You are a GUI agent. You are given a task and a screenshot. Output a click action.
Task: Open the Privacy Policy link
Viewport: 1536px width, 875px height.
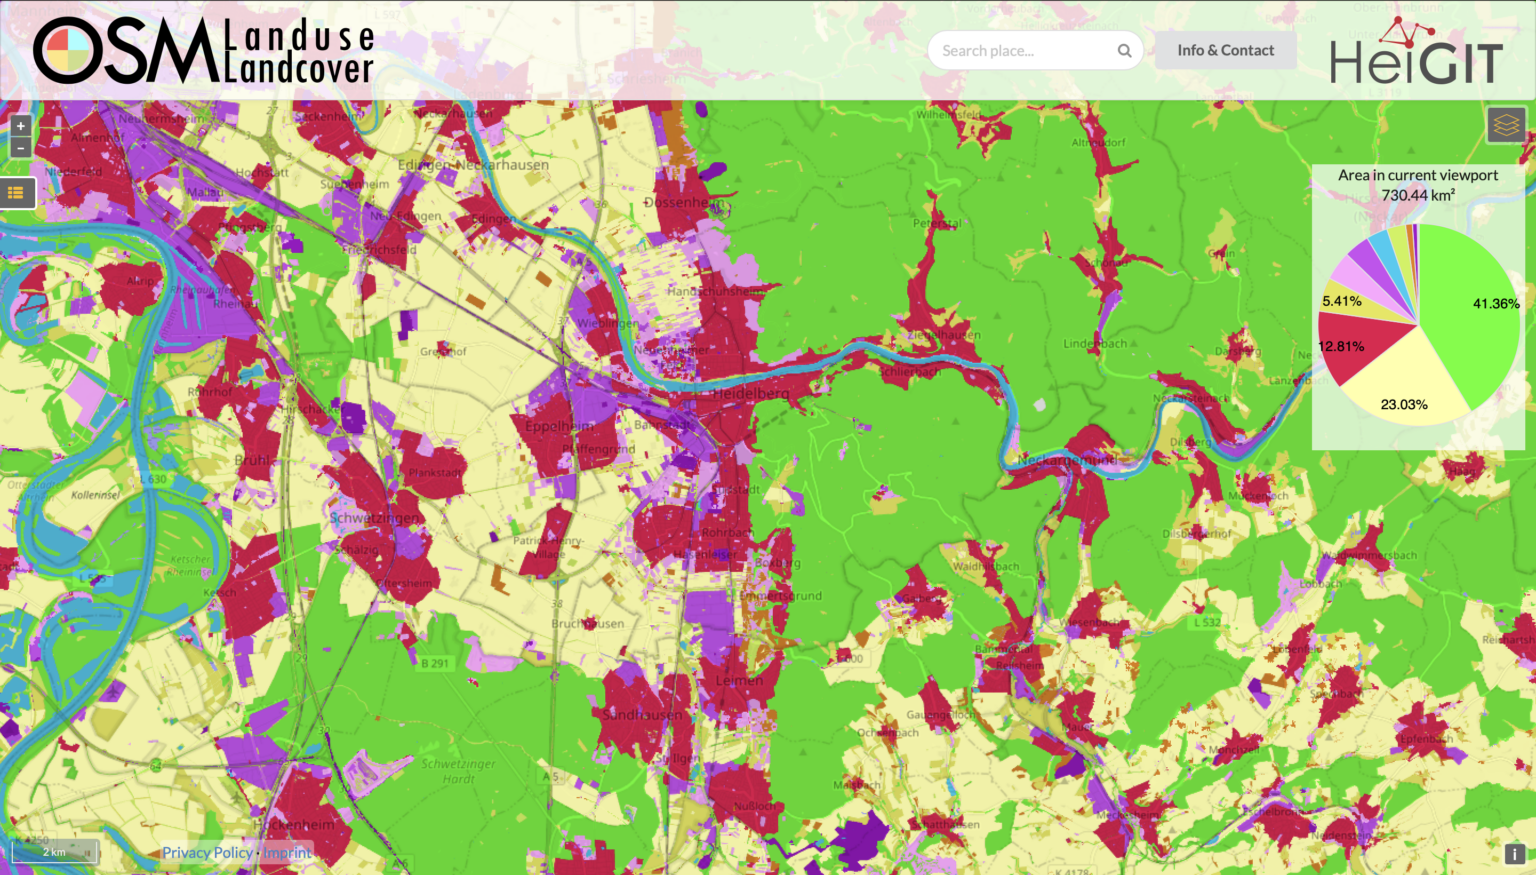coord(207,852)
